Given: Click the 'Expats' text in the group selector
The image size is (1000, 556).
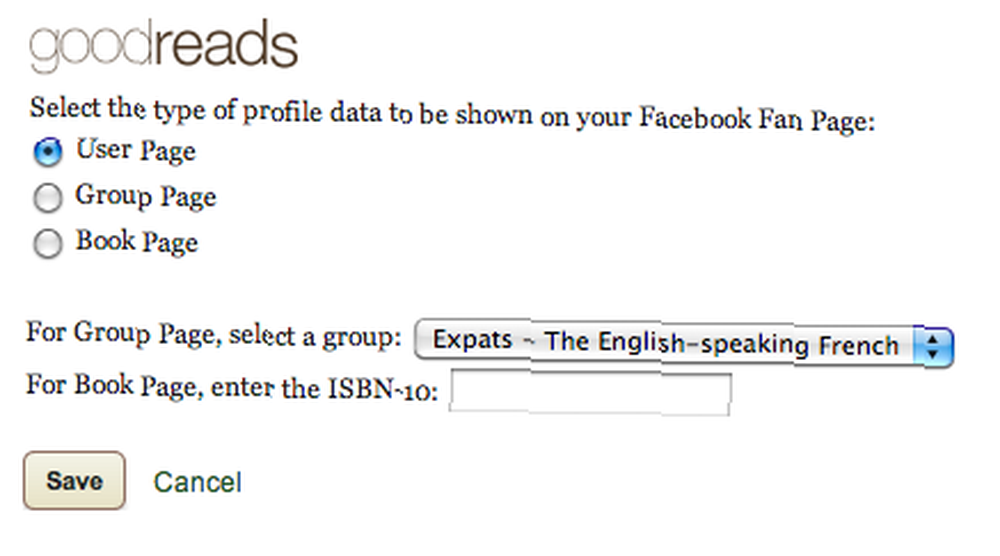Looking at the screenshot, I should (x=473, y=339).
